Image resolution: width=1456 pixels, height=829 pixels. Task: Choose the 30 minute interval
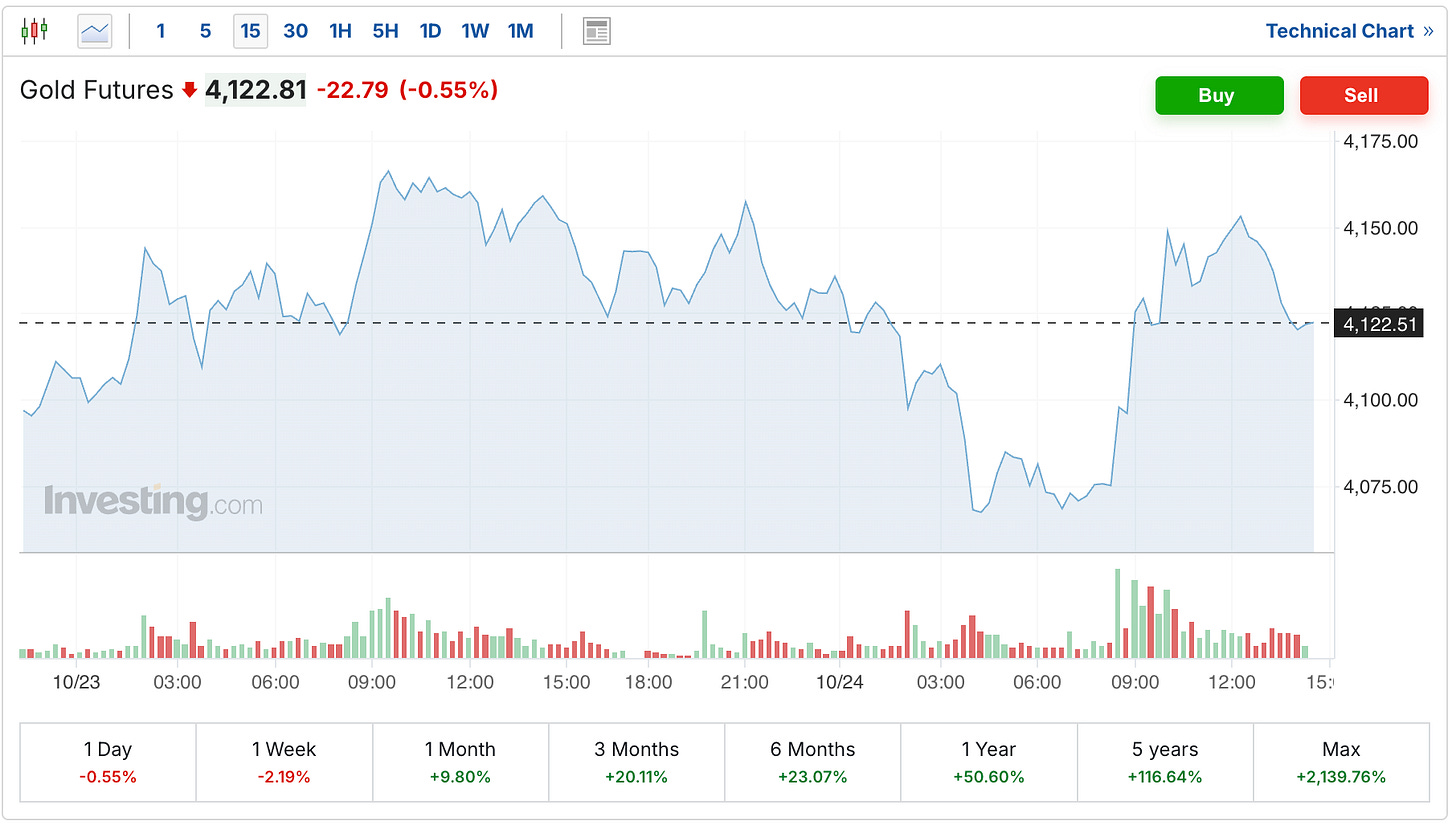295,31
